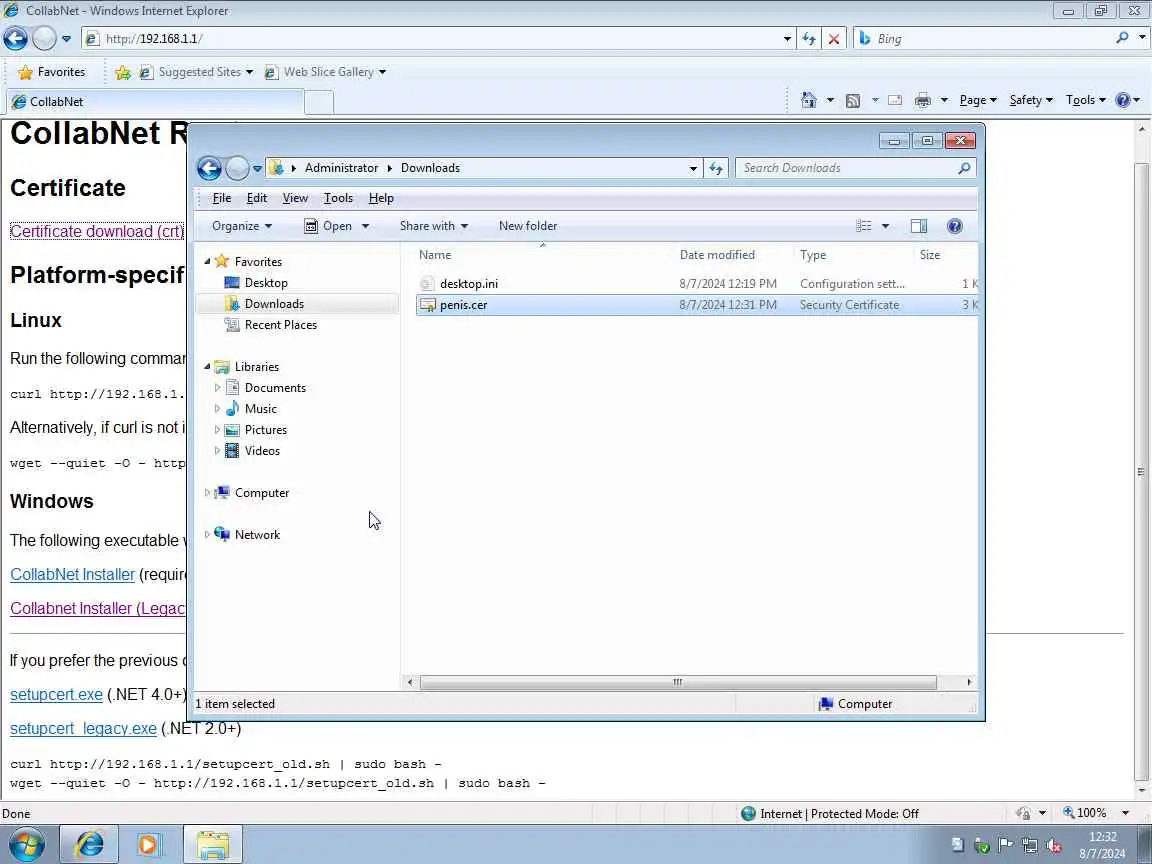1152x864 pixels.
Task: Click Refresh icon beside the IE address bar
Action: pos(809,39)
